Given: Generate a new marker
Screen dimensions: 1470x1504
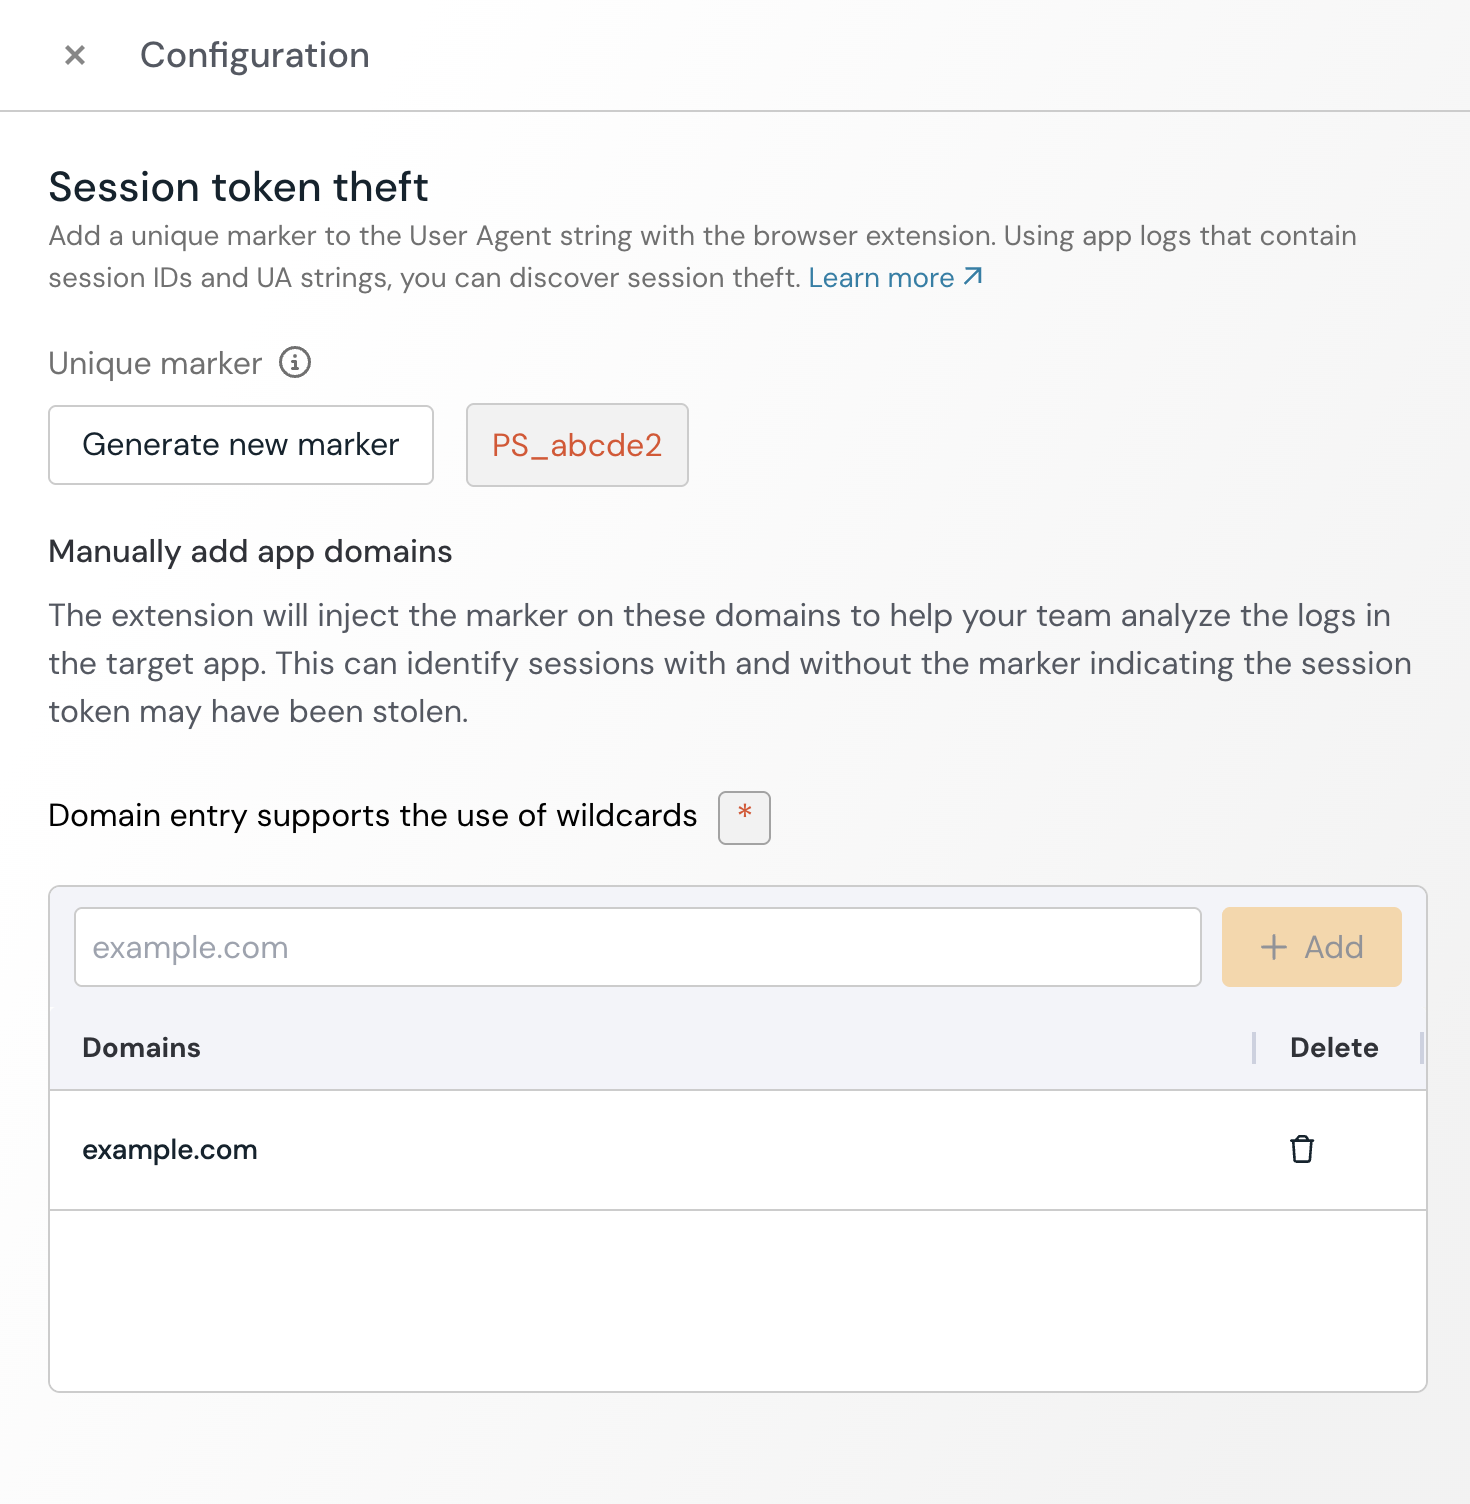Looking at the screenshot, I should point(241,445).
